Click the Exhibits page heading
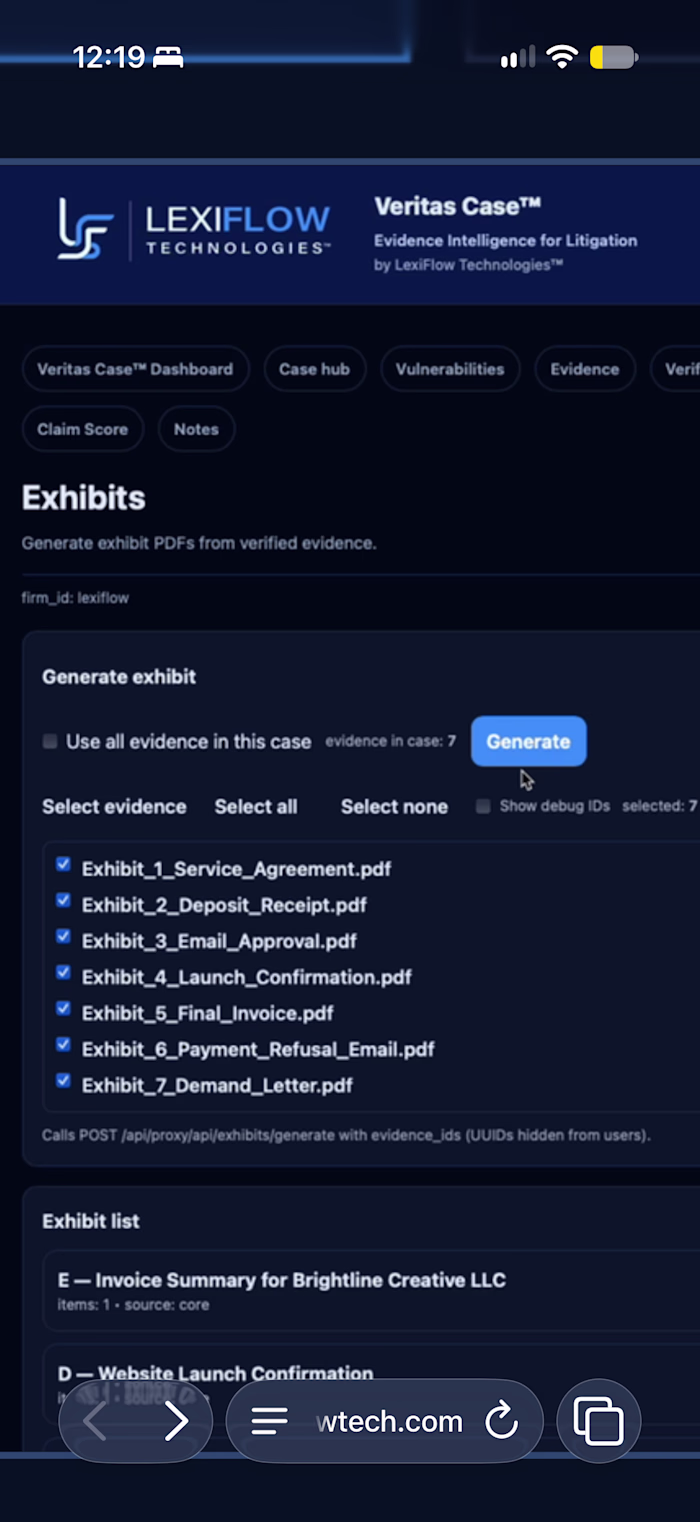The width and height of the screenshot is (700, 1522). pyautogui.click(x=84, y=498)
